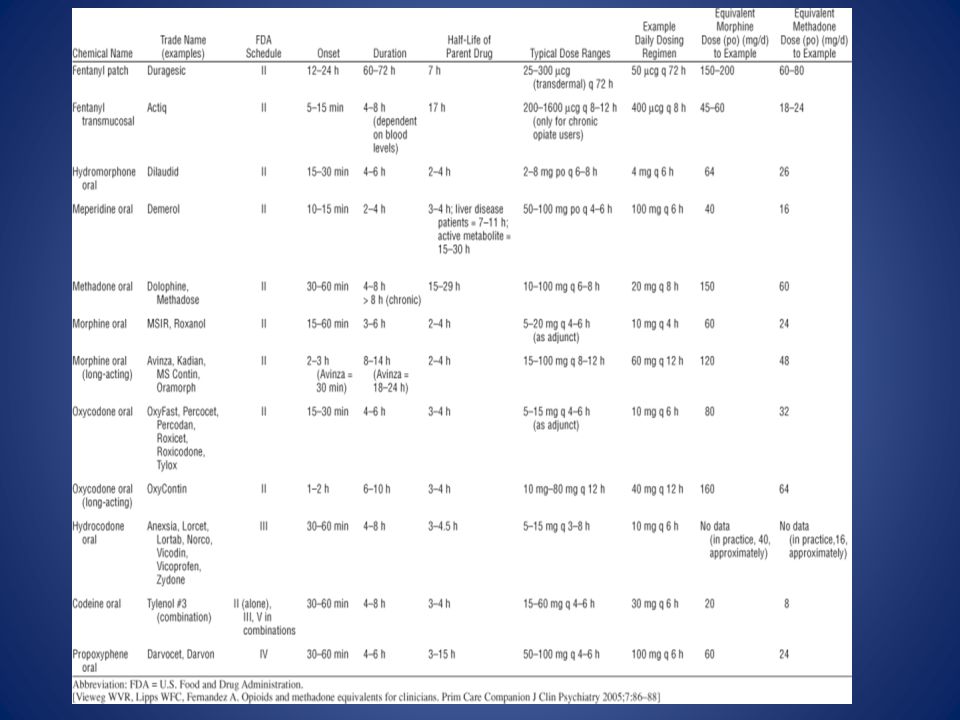Click 'Equivalent Morphine Dose' column header

735,33
